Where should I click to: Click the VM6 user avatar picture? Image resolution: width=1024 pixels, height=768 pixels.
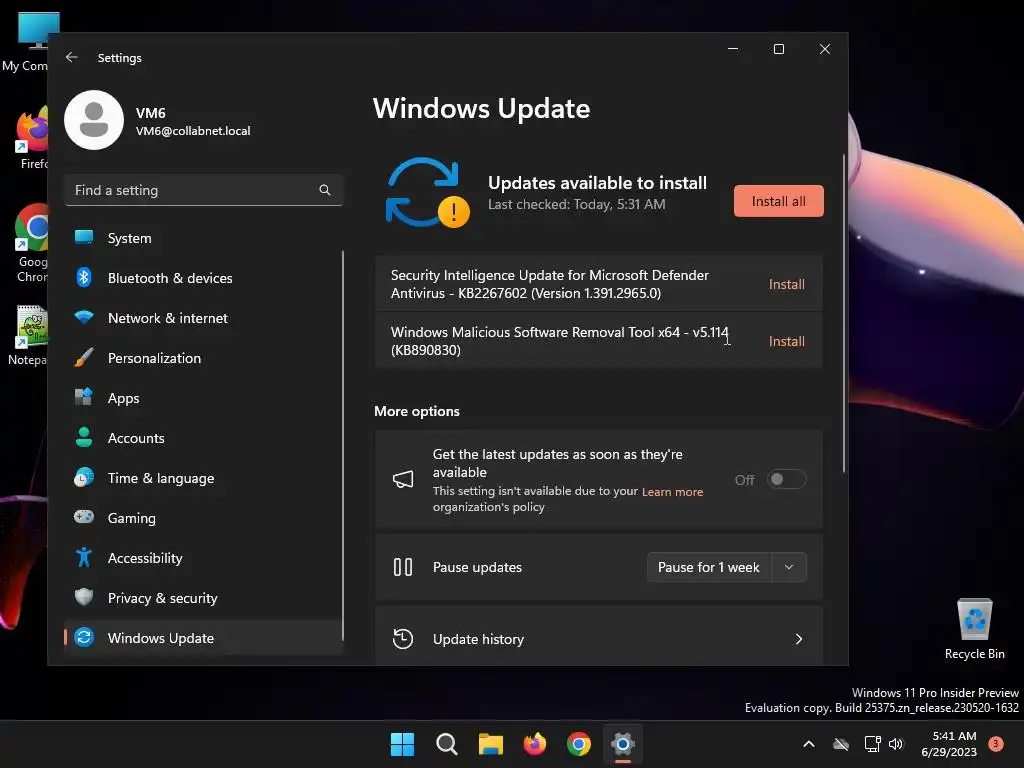tap(94, 120)
